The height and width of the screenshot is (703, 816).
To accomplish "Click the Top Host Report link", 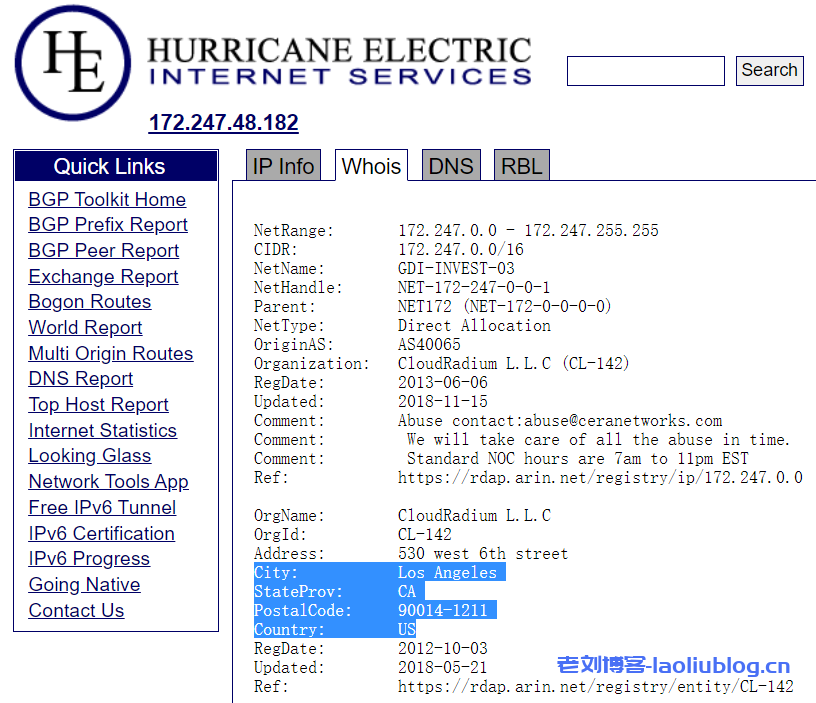I will click(x=98, y=405).
